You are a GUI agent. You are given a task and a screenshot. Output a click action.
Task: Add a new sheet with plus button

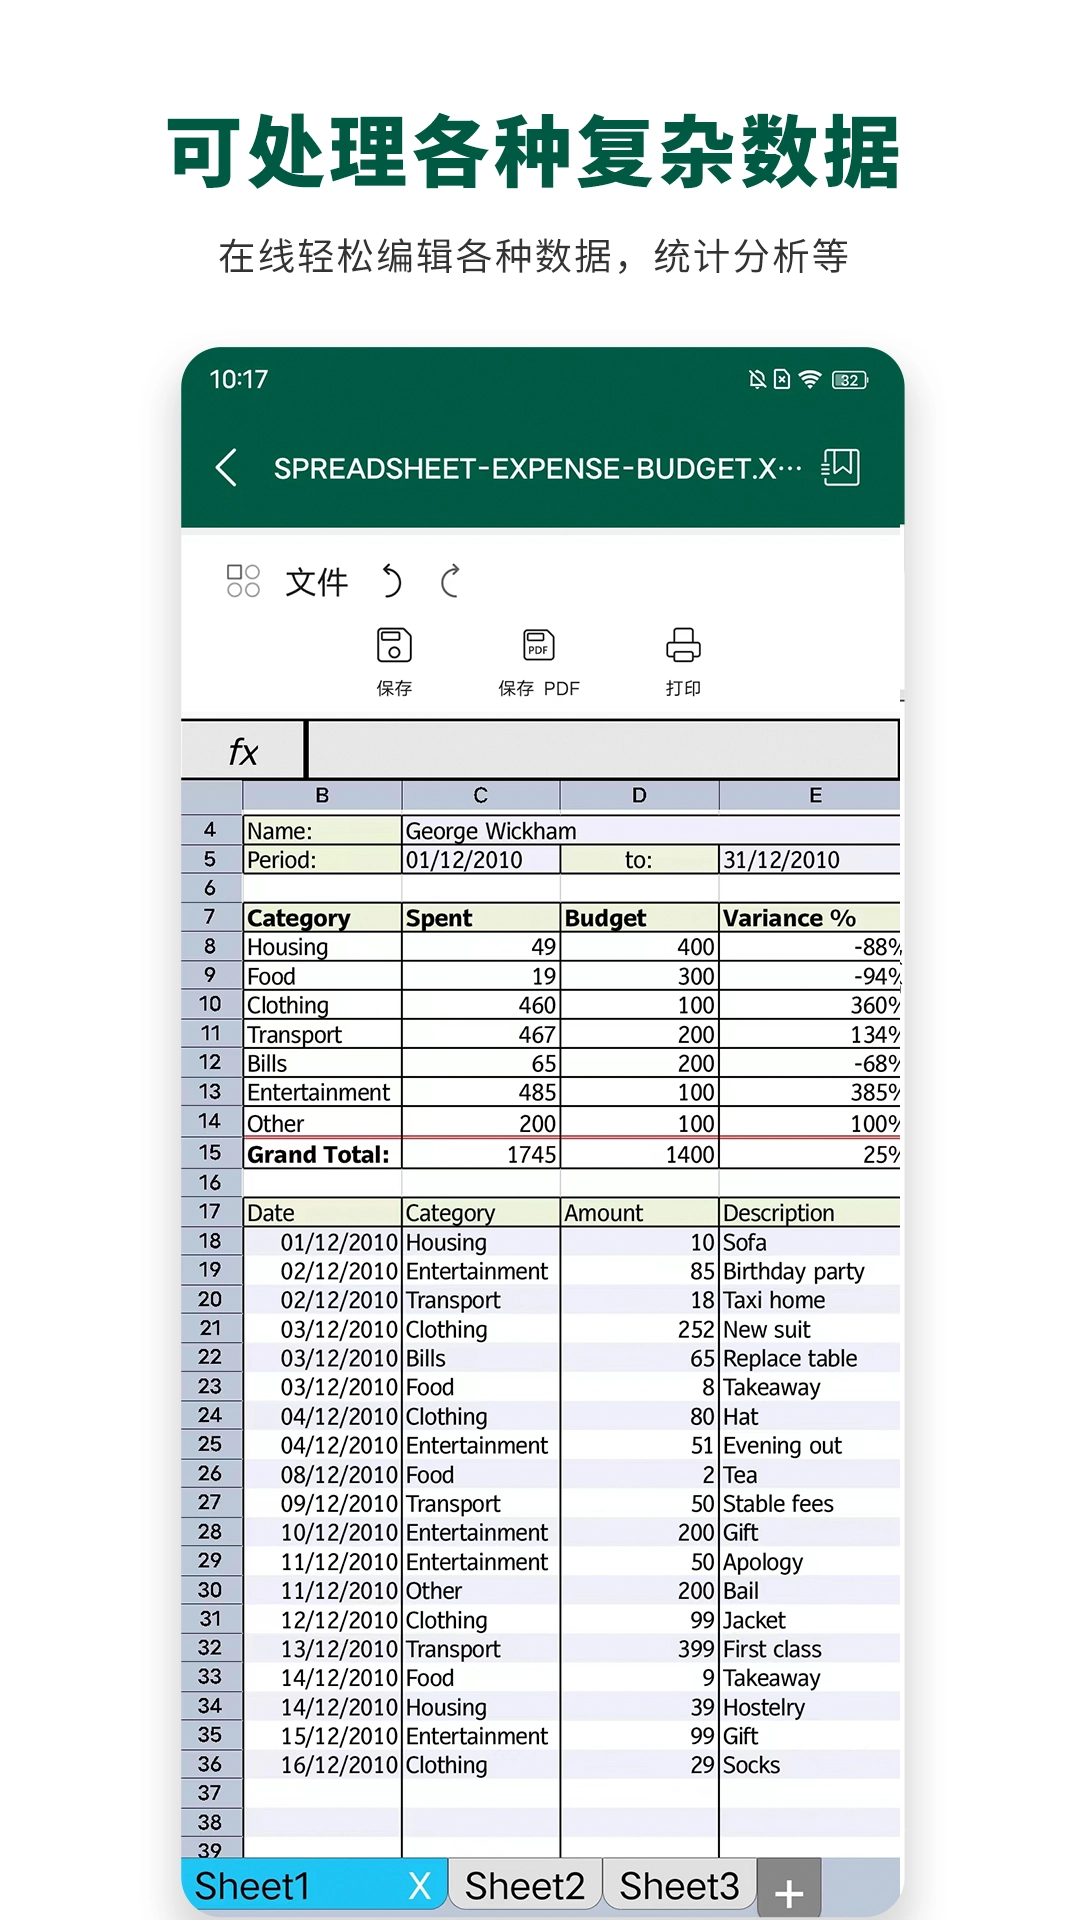789,1892
